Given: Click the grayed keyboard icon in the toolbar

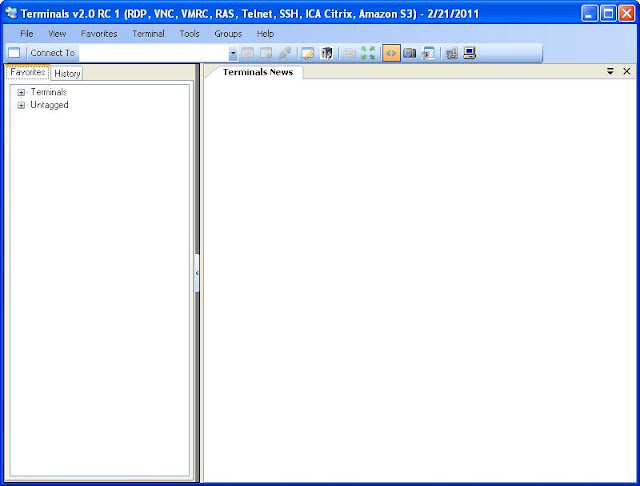Looking at the screenshot, I should pos(349,53).
